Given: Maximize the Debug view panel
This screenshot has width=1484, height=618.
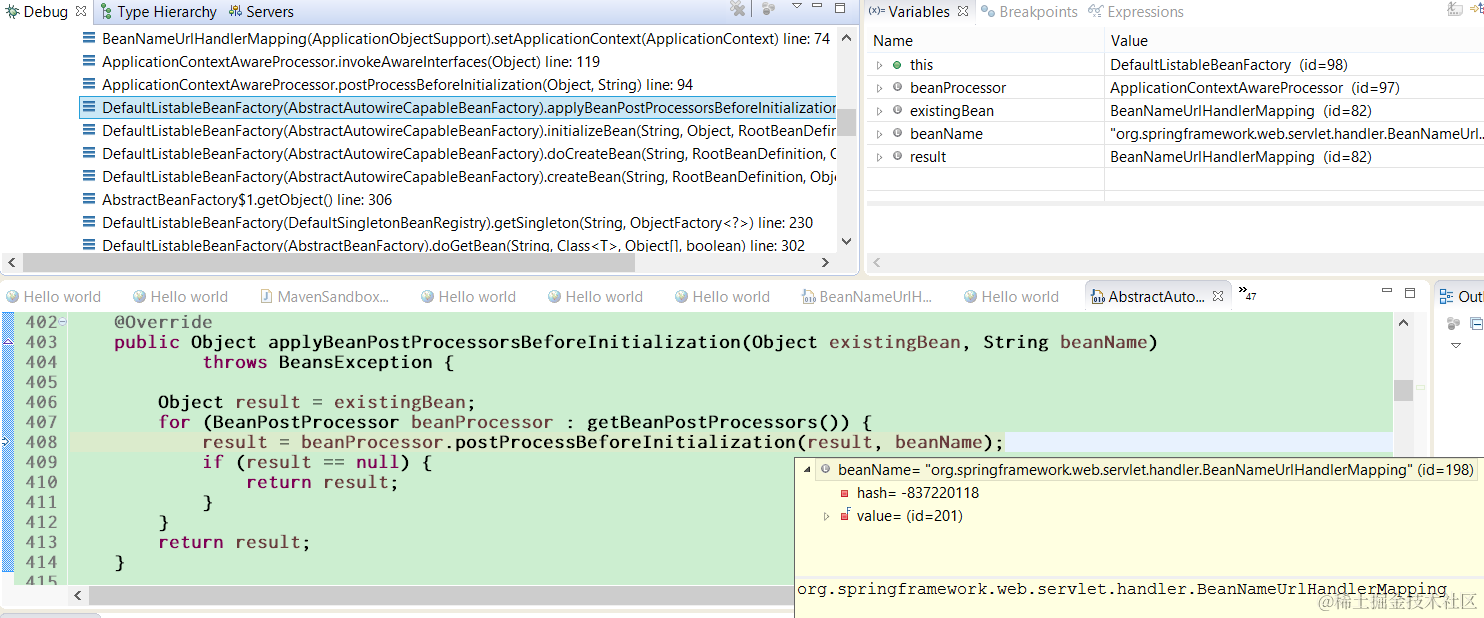Looking at the screenshot, I should tap(842, 7).
